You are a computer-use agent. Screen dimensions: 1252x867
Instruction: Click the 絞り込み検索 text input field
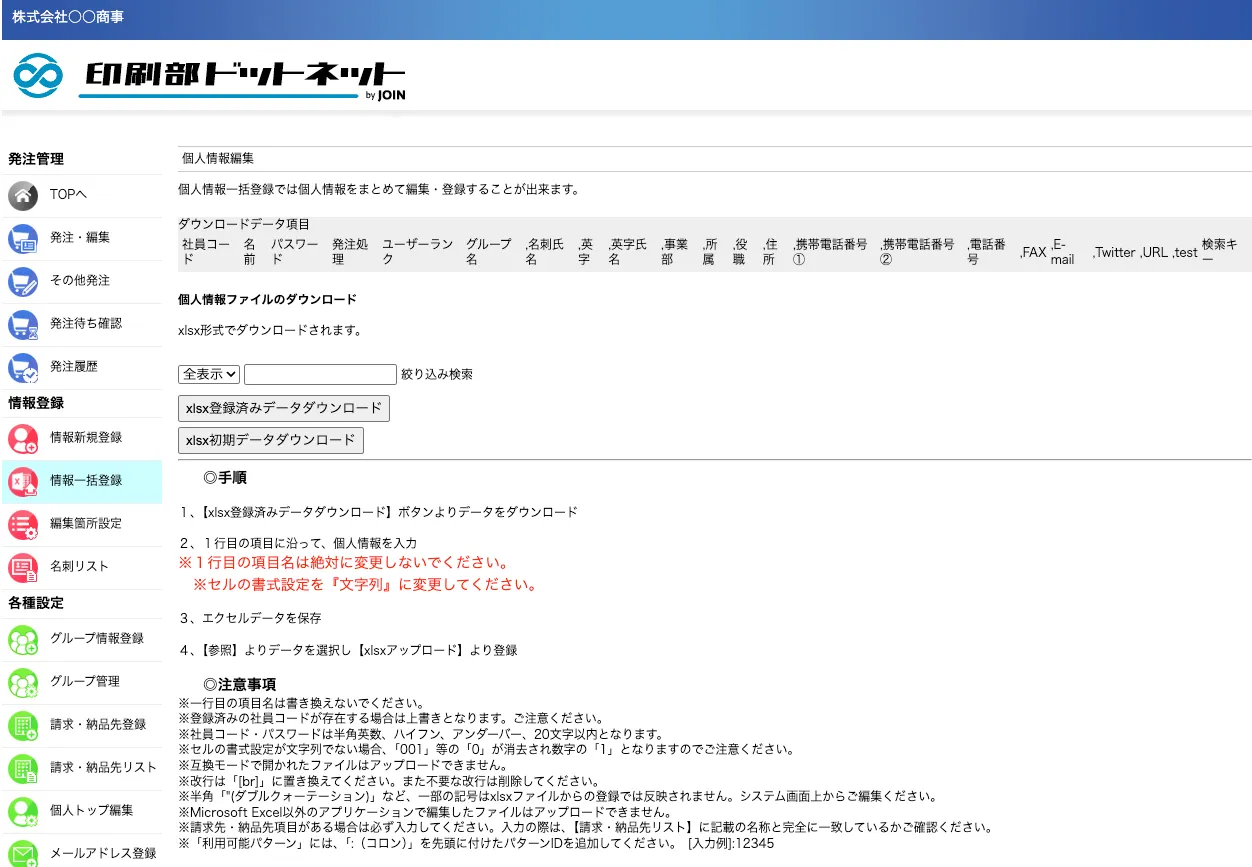[320, 374]
